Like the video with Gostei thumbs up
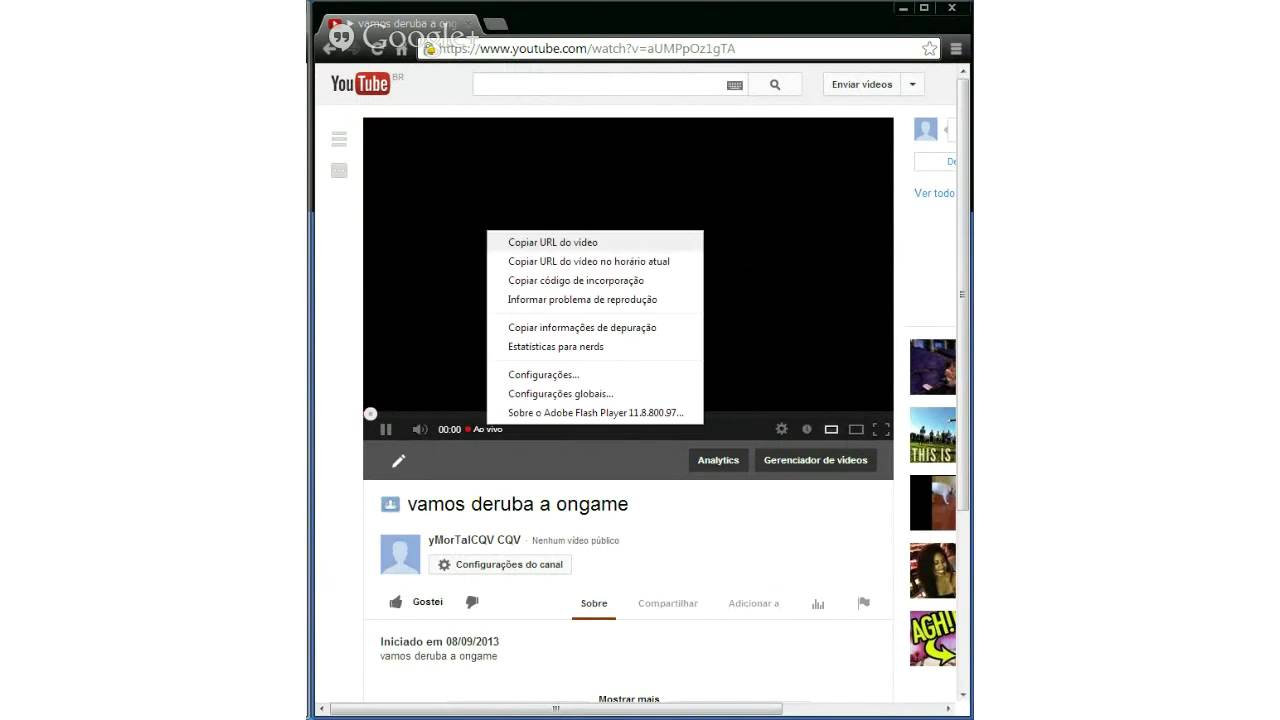1280x720 pixels. click(416, 602)
